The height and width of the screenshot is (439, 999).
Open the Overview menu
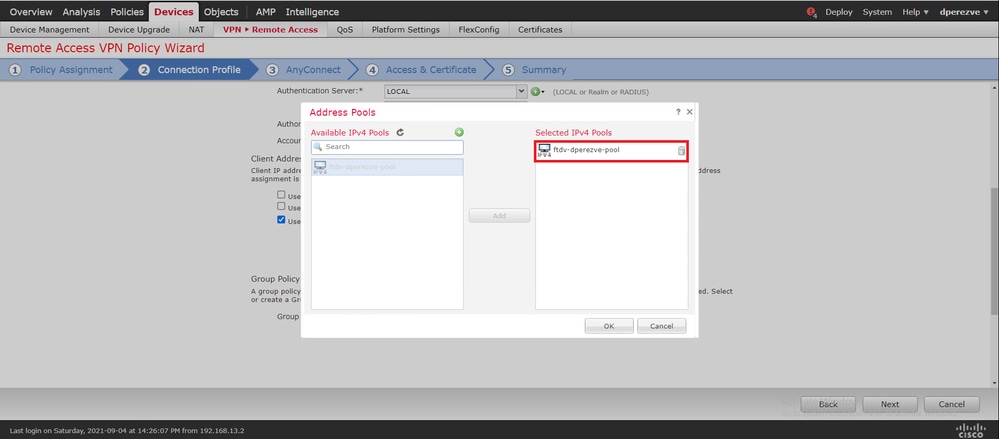31,12
